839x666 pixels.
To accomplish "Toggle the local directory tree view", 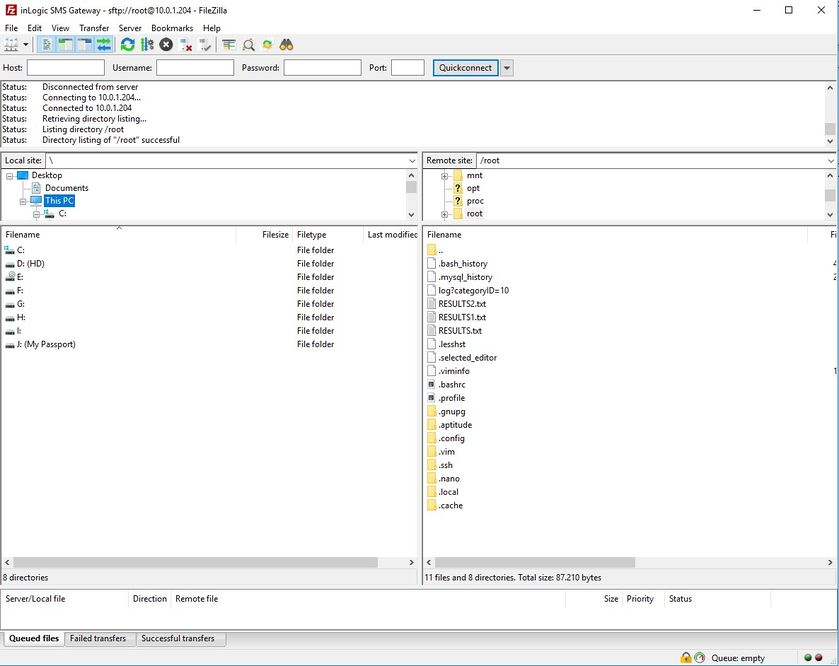I will tap(64, 45).
